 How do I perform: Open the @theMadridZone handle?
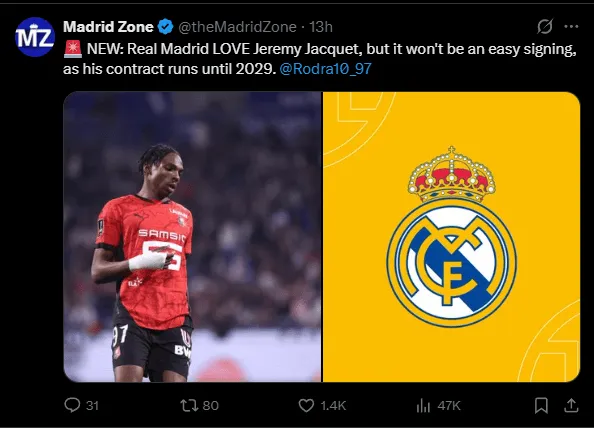tap(237, 27)
